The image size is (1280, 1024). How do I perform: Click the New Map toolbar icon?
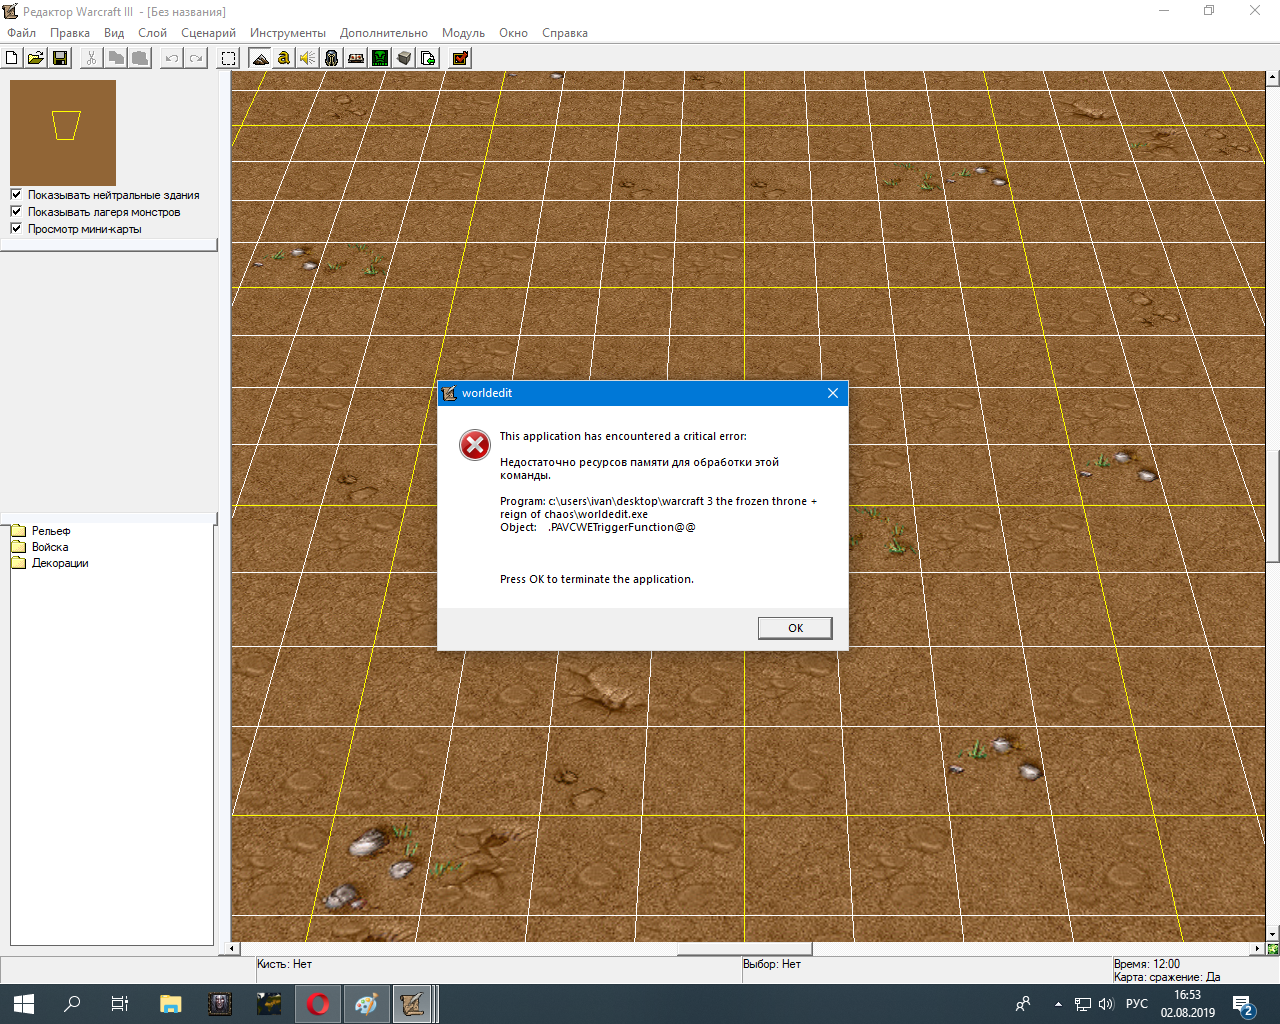pos(12,58)
